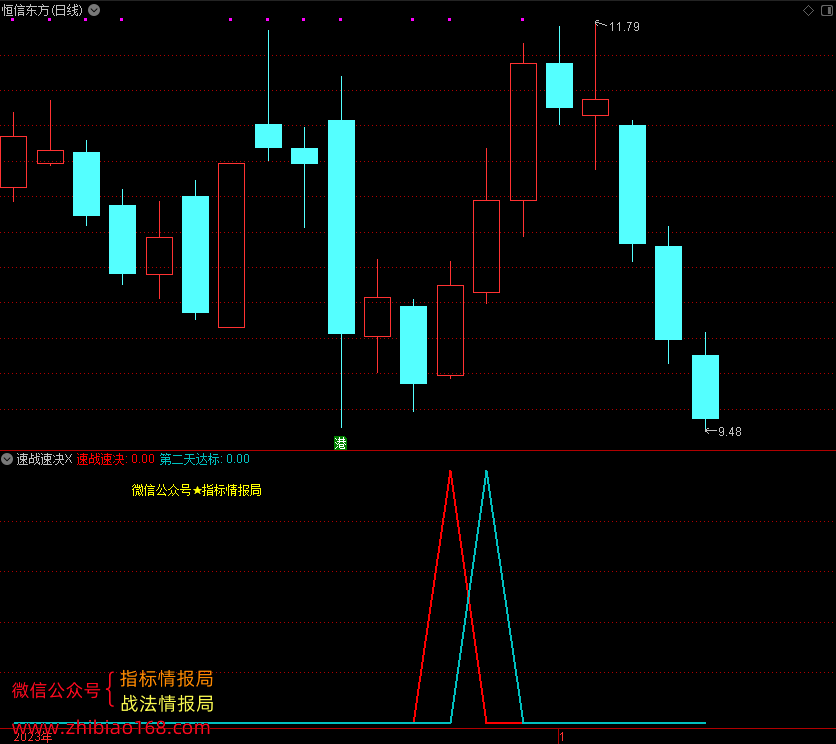Click the red 速战速决: 0.00 value
Viewport: 836px width, 744px height.
(x=115, y=459)
